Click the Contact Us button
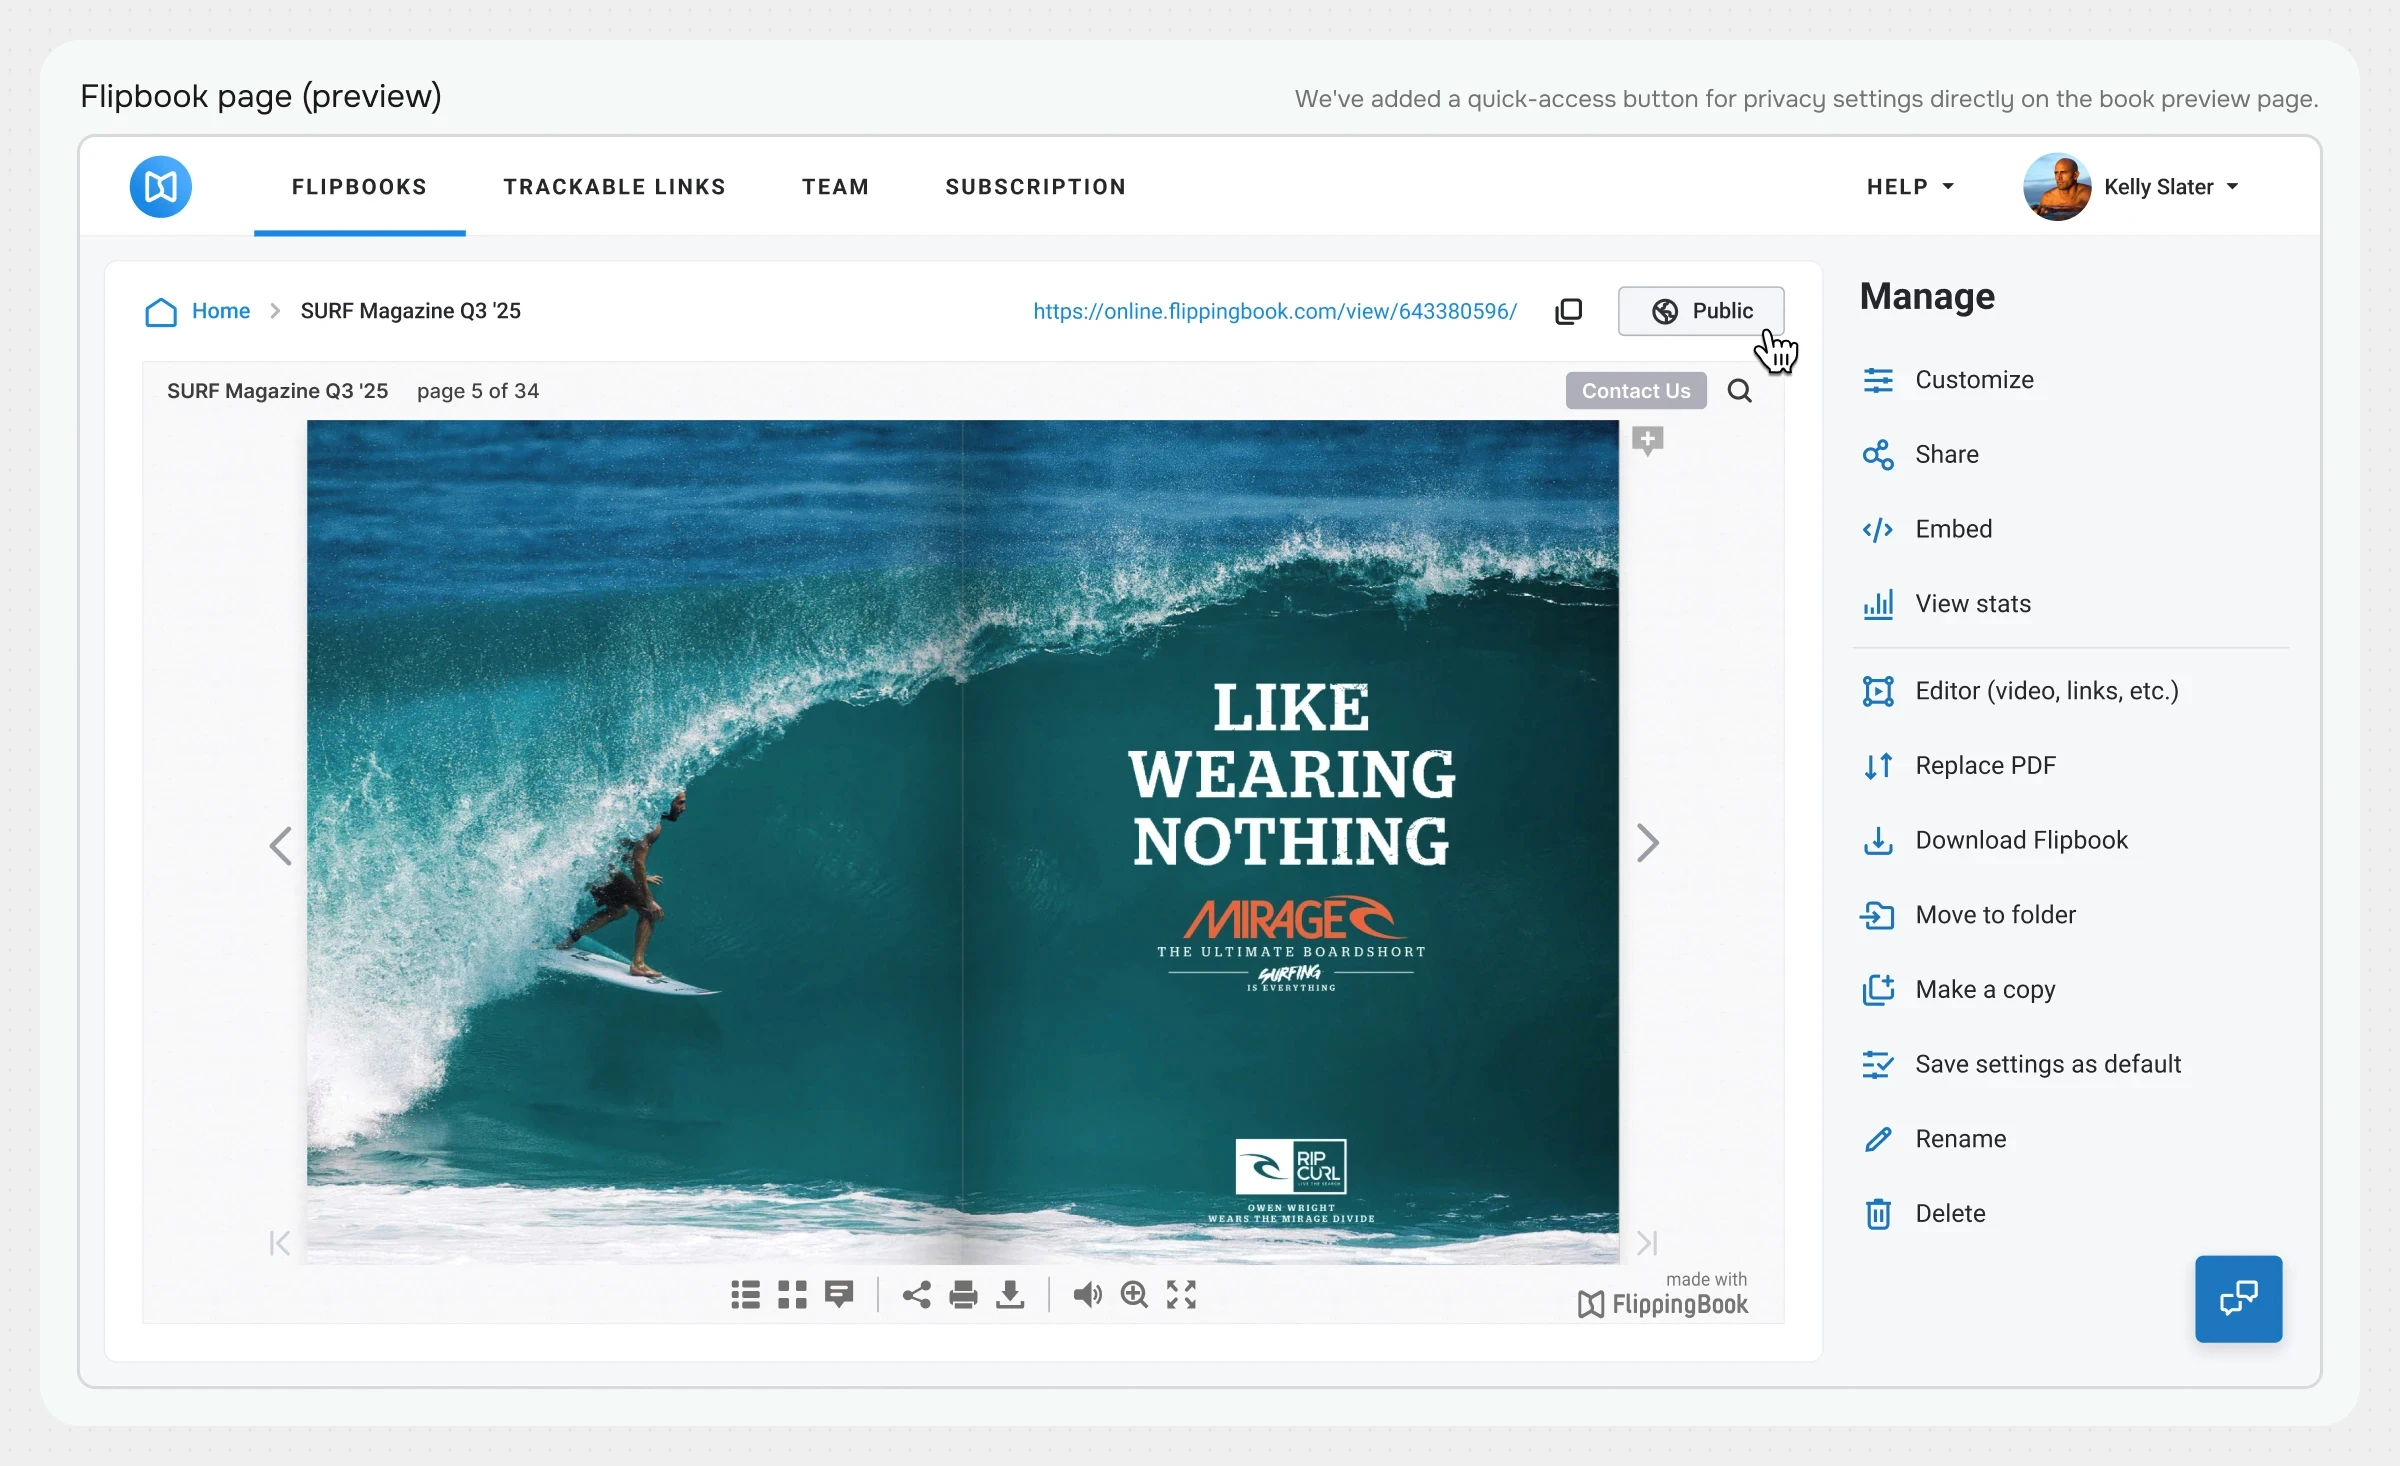The height and width of the screenshot is (1466, 2400). pos(1636,391)
